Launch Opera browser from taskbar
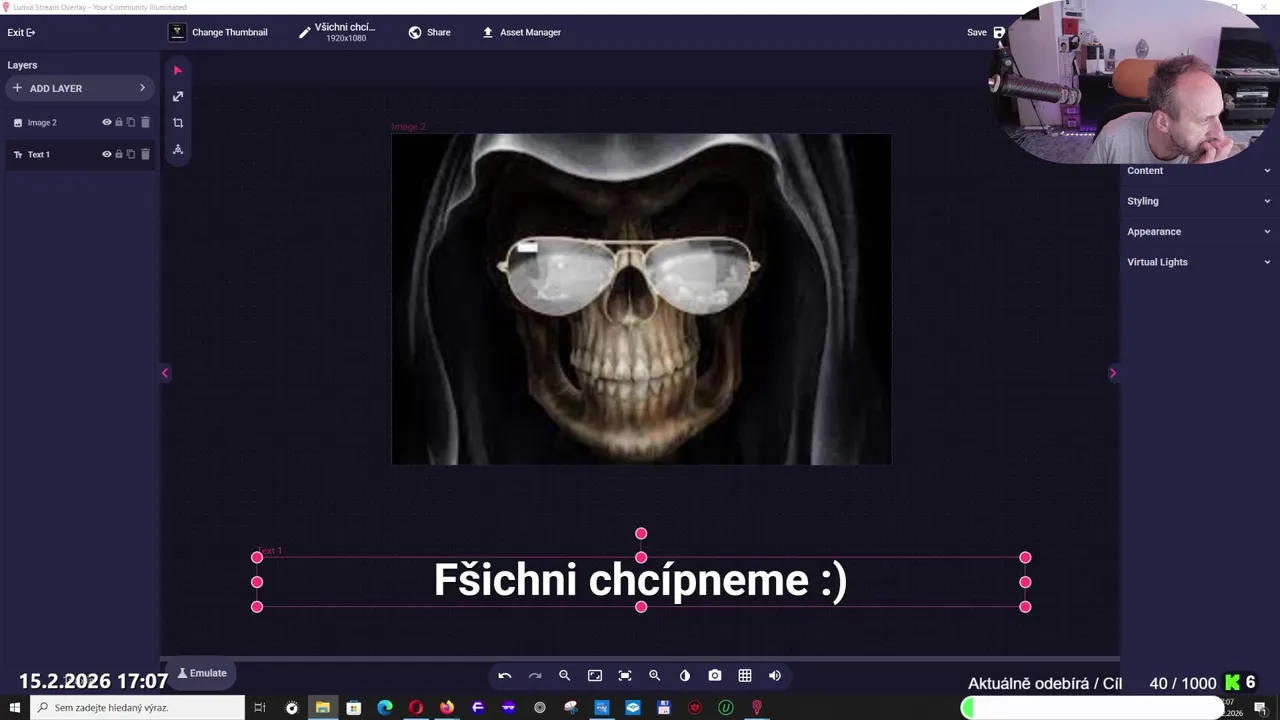This screenshot has height=720, width=1280. [416, 708]
